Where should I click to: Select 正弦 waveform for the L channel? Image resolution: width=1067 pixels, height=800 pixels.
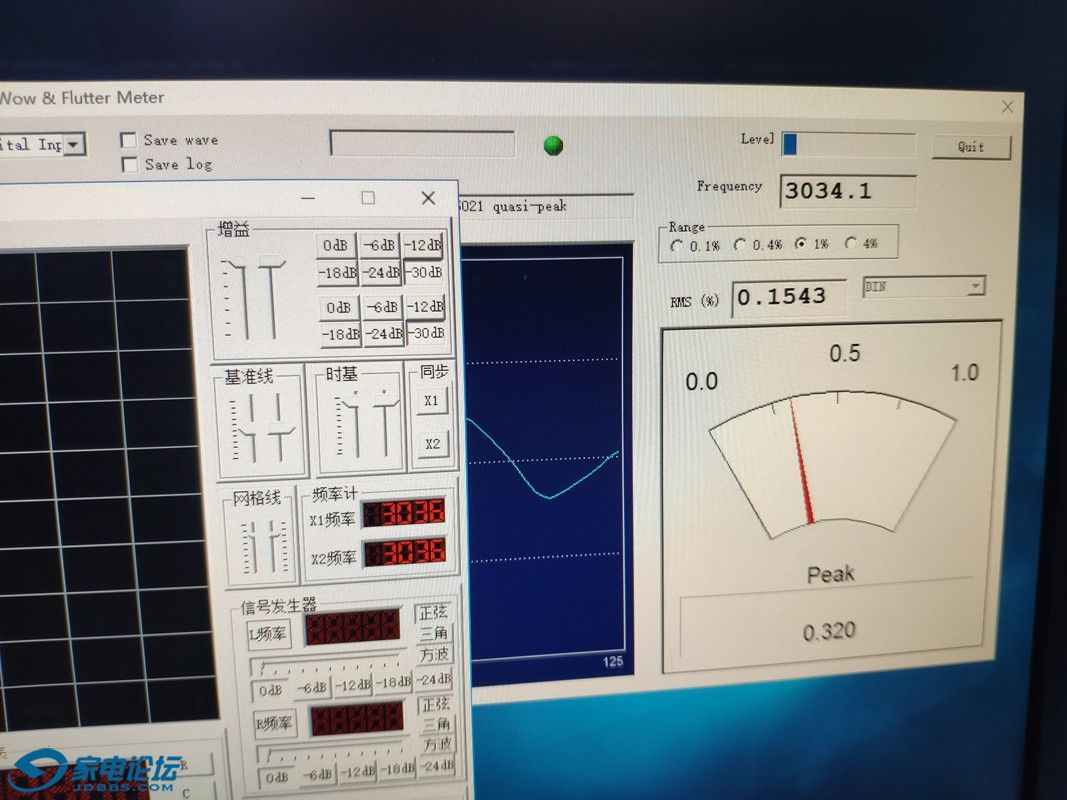click(433, 612)
